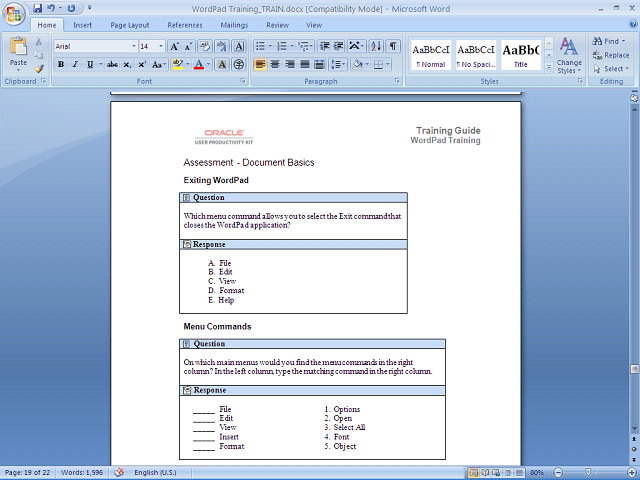
Task: Open the References tab
Action: (x=185, y=25)
